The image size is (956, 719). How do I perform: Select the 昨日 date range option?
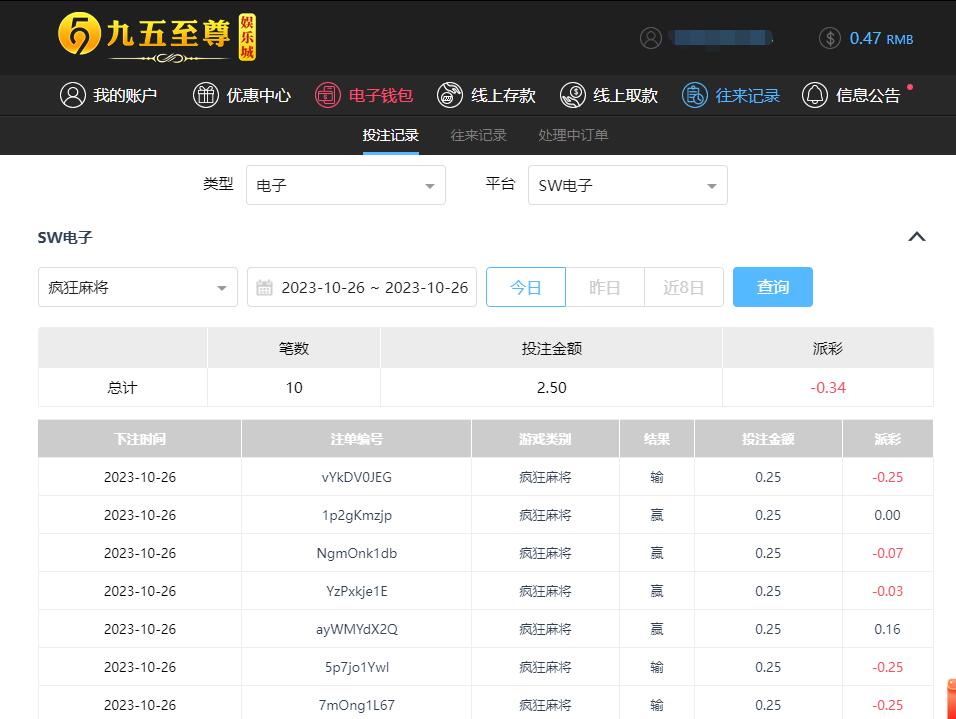point(604,287)
